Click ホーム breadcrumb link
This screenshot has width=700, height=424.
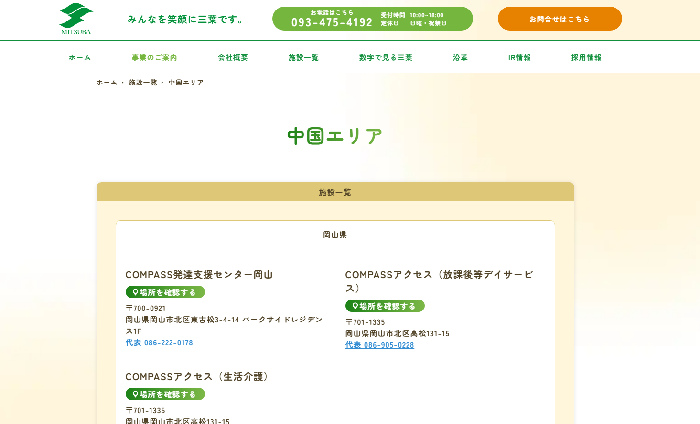coord(107,83)
